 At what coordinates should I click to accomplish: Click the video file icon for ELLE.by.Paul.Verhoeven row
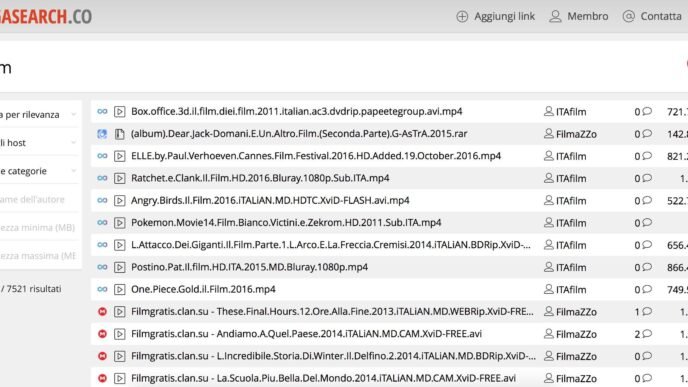tap(119, 156)
